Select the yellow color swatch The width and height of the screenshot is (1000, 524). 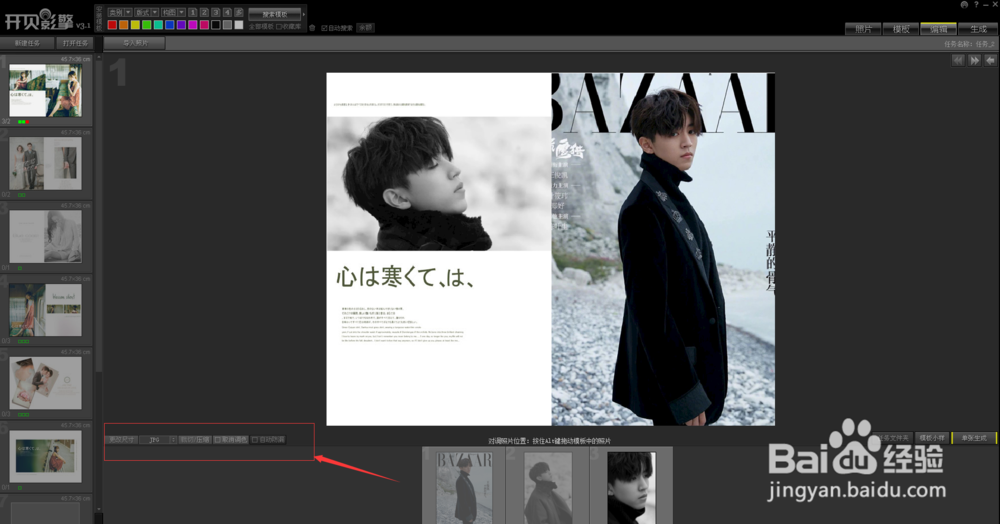pyautogui.click(x=135, y=25)
